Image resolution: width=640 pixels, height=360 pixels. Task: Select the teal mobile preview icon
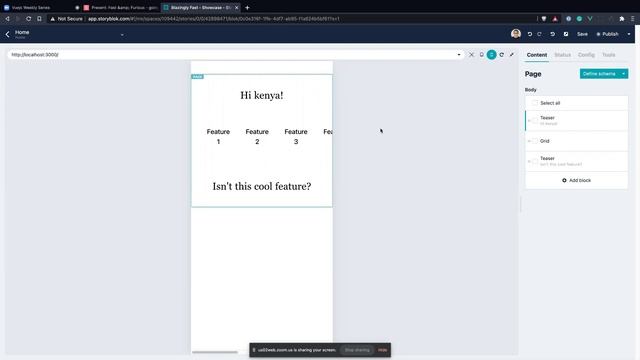491,55
